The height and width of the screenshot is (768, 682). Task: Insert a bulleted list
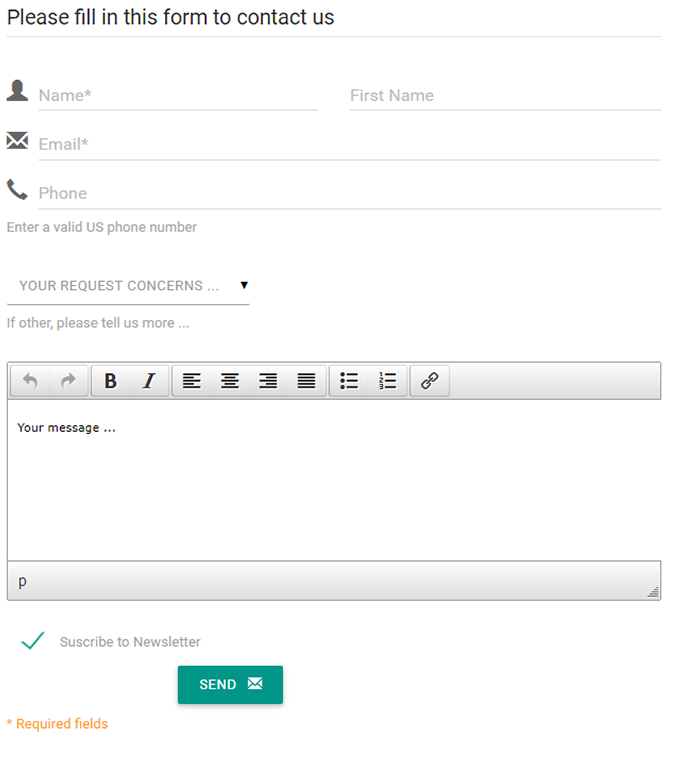click(349, 381)
